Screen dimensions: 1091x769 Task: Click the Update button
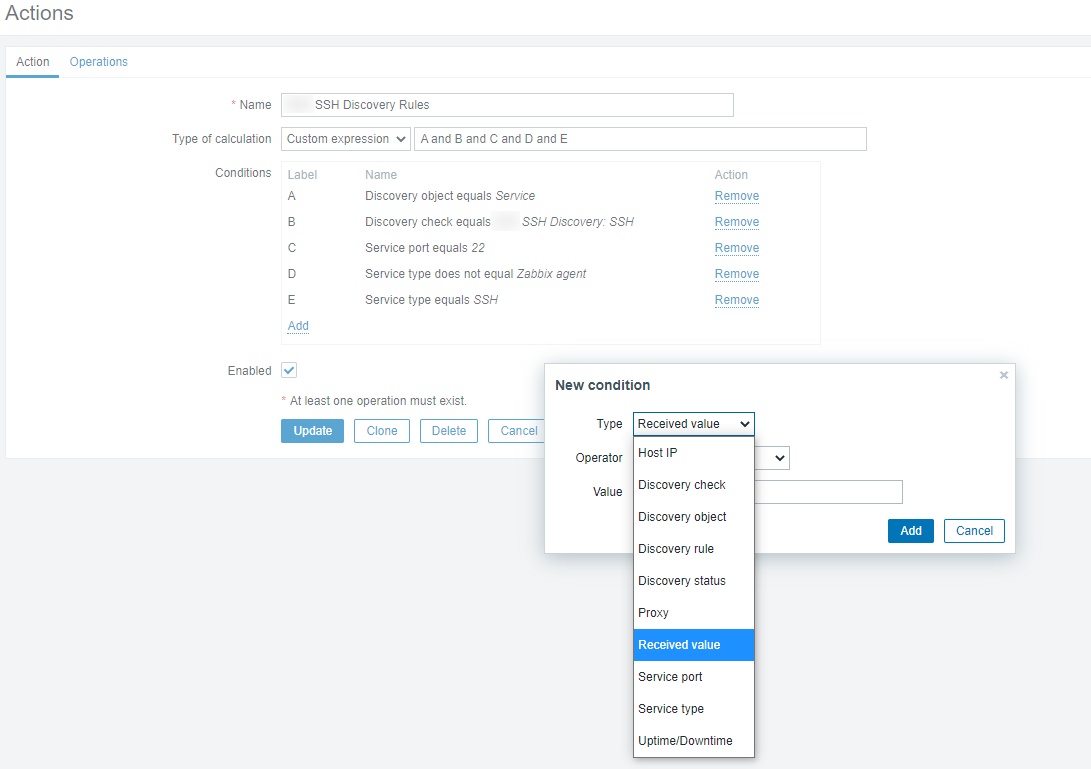(312, 431)
